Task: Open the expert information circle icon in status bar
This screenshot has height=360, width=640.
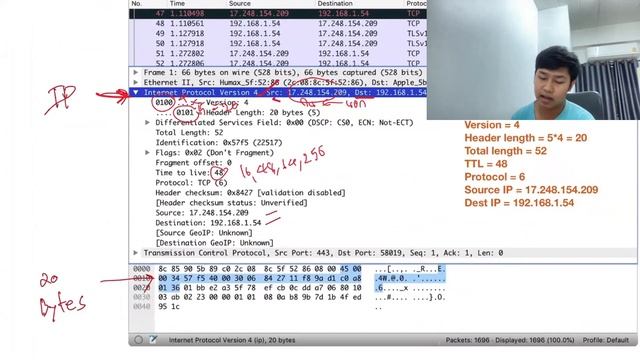Action: click(x=139, y=340)
